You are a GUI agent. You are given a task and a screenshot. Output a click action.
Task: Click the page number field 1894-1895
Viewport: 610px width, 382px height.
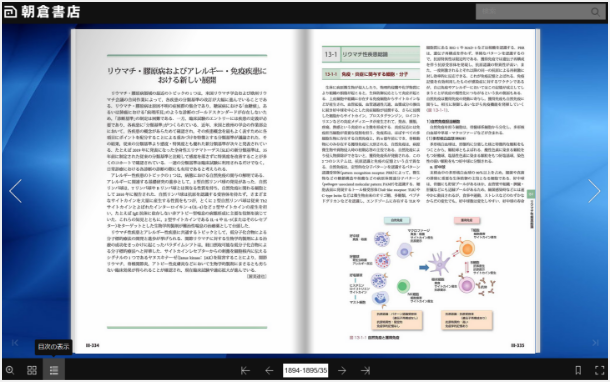click(x=305, y=370)
